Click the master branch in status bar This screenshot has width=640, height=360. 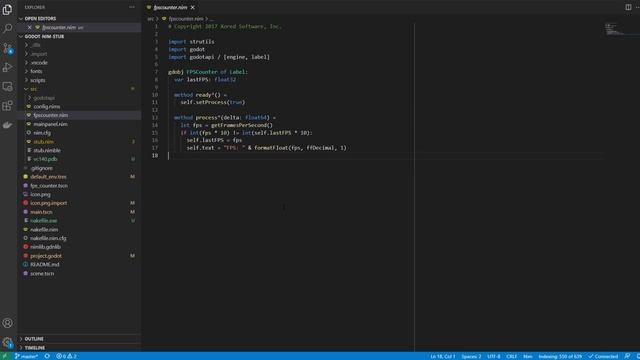pos(26,356)
